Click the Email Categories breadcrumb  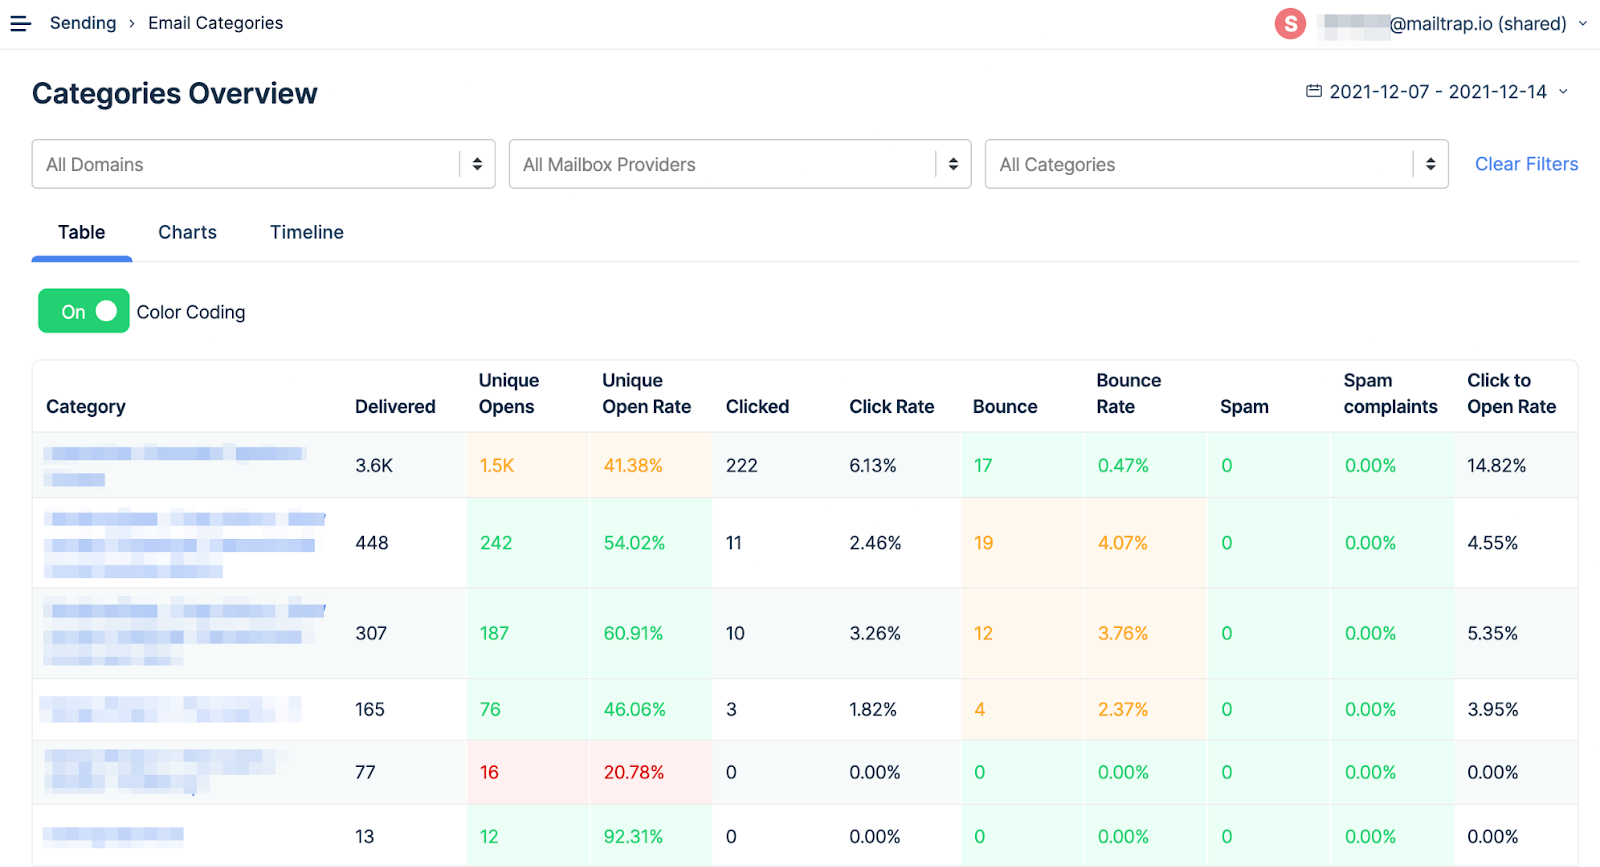215,23
